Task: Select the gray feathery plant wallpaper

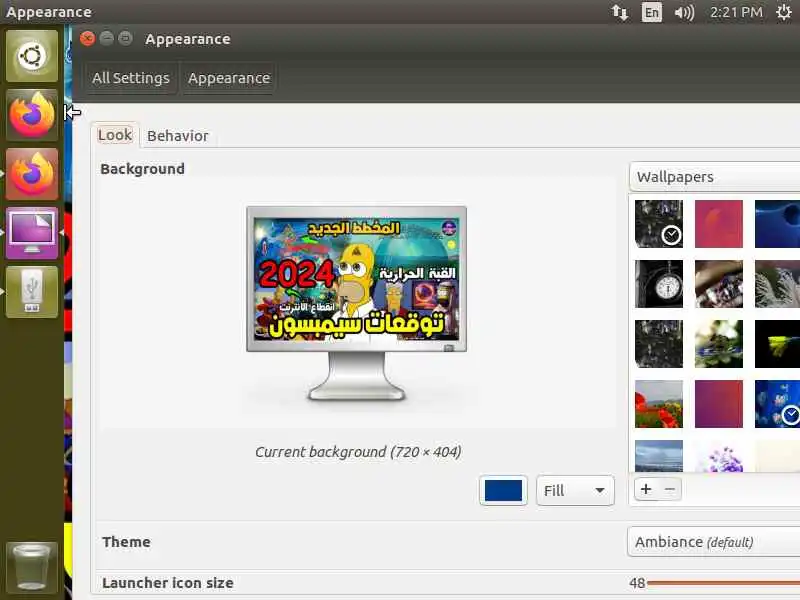Action: (778, 284)
